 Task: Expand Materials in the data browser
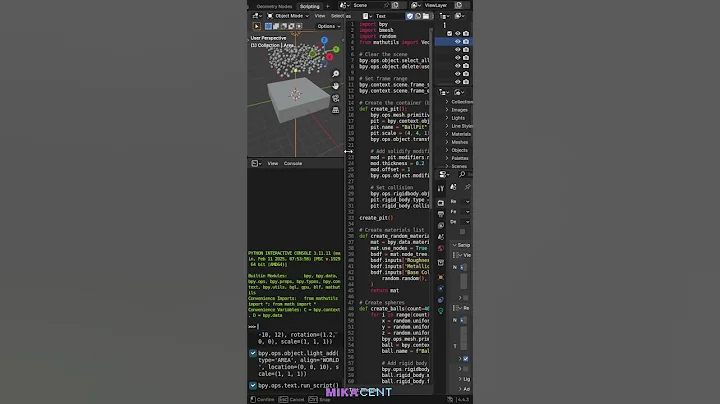(447, 134)
